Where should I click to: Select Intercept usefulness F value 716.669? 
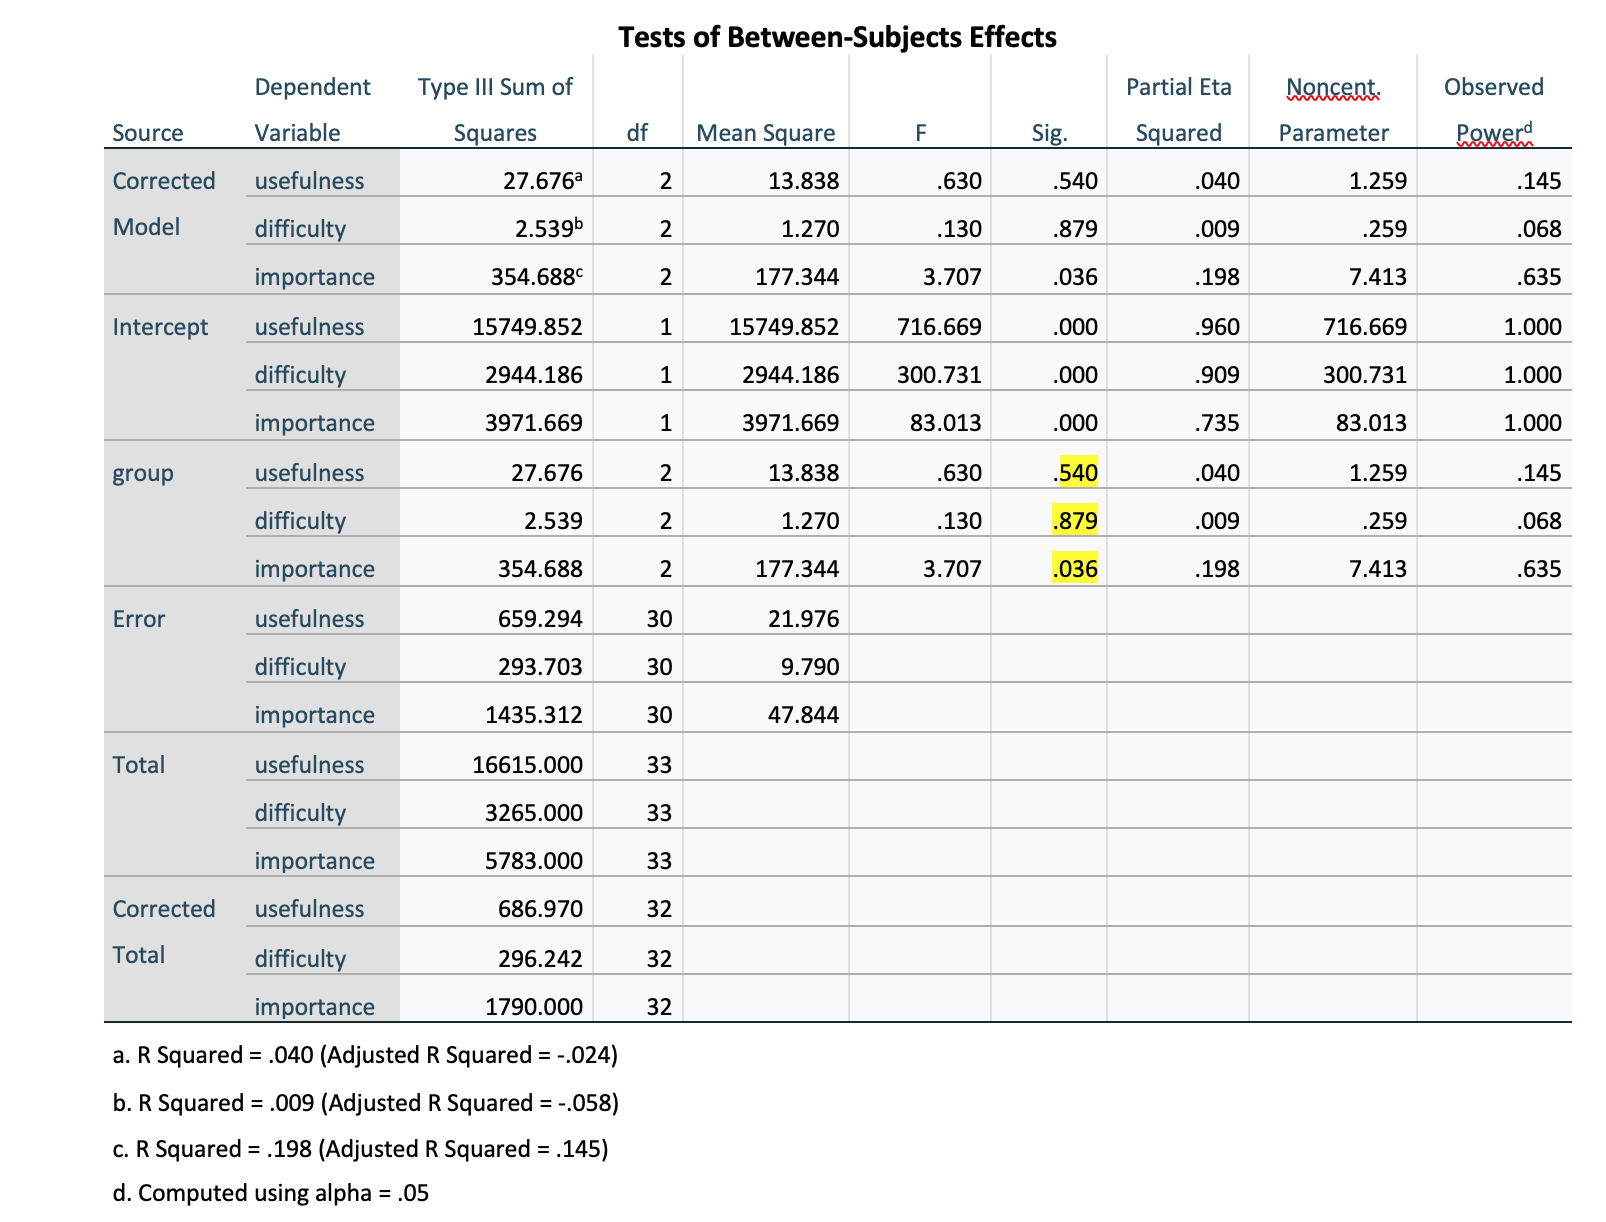[x=940, y=327]
